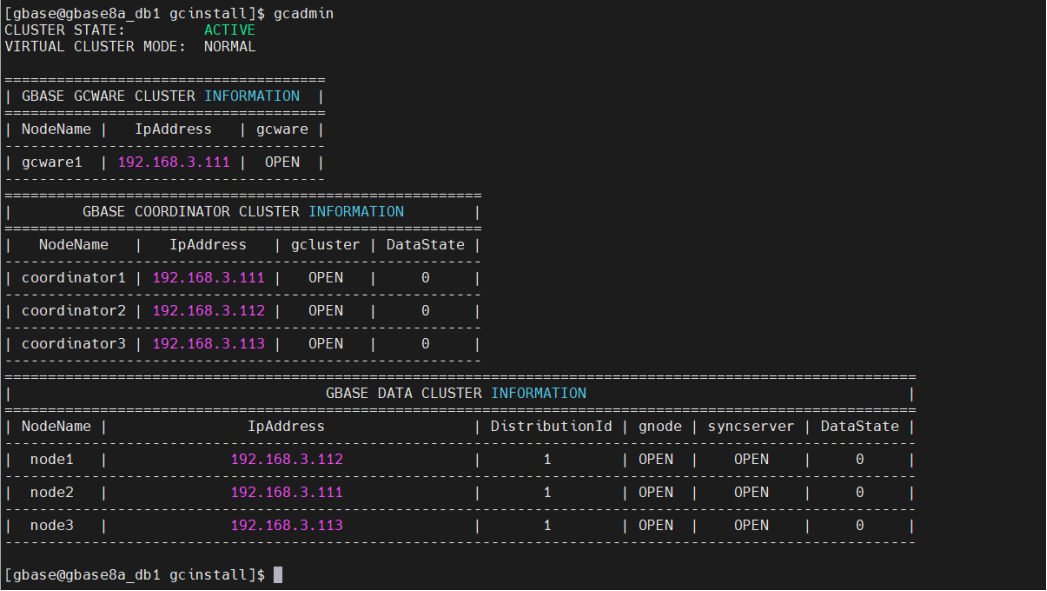
Task: Select the IP address in the node2 row
Action: pyautogui.click(x=286, y=492)
